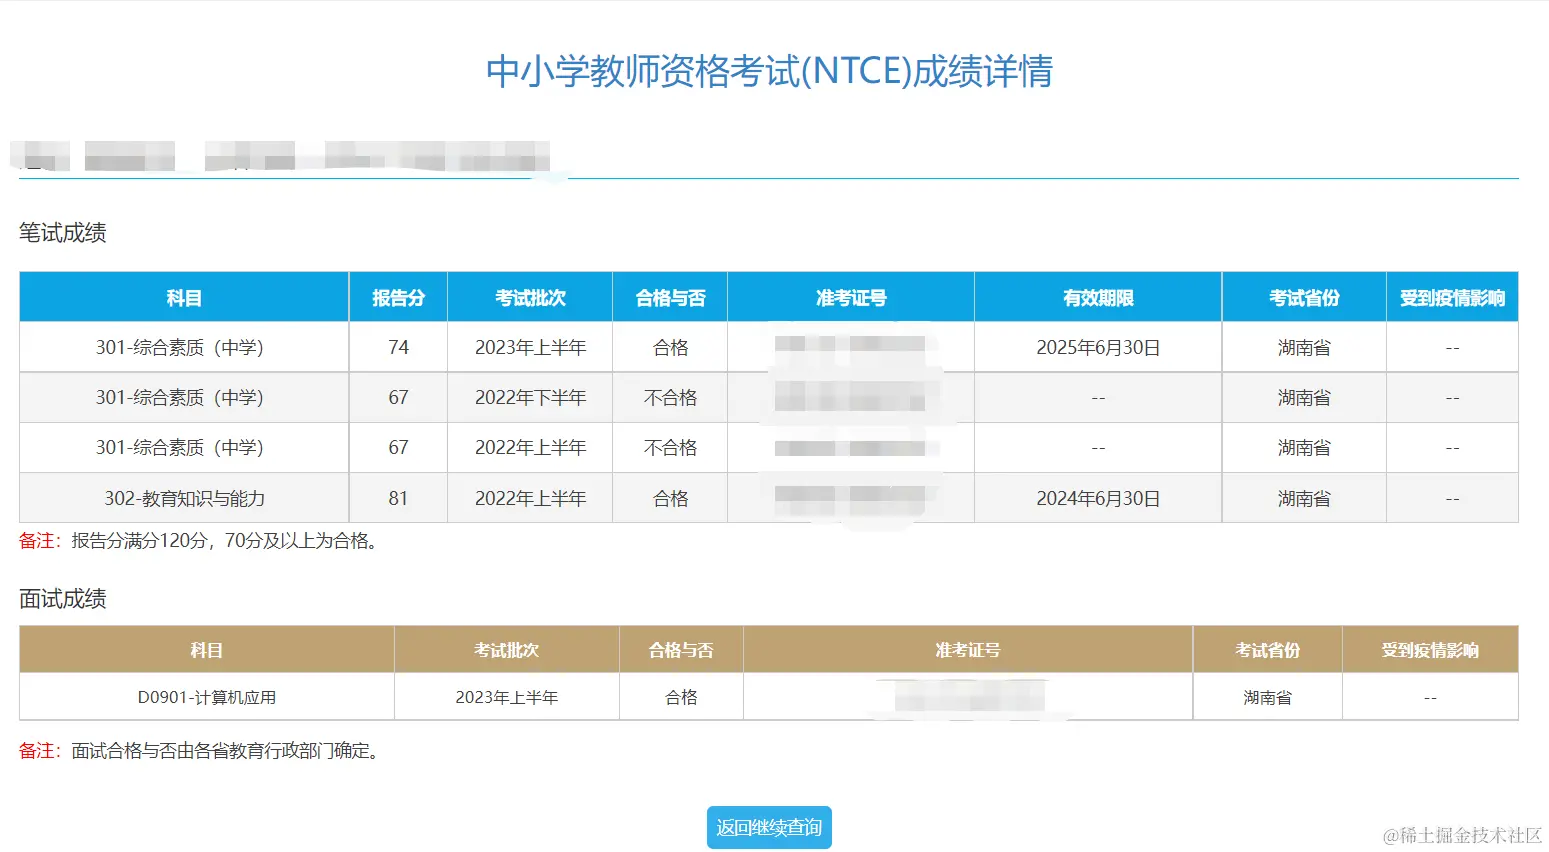Click 科目 header in the 笔试成绩 table
The image size is (1549, 852).
(184, 298)
